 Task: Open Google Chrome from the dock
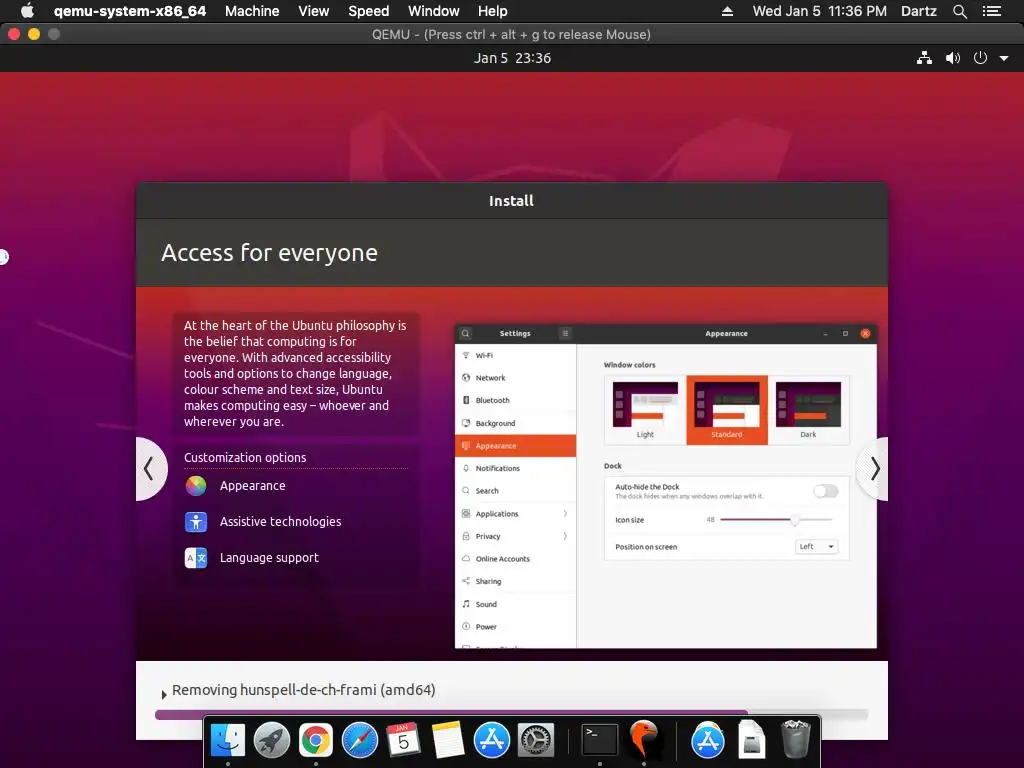click(x=315, y=740)
